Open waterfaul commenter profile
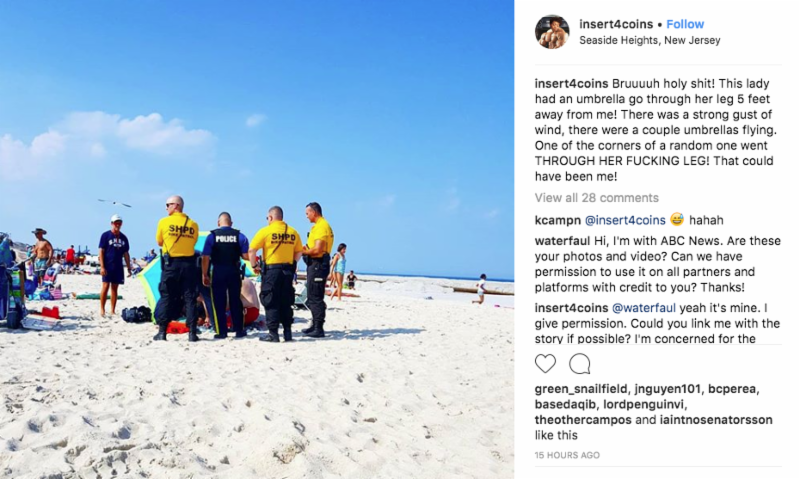800x479 pixels. click(563, 241)
